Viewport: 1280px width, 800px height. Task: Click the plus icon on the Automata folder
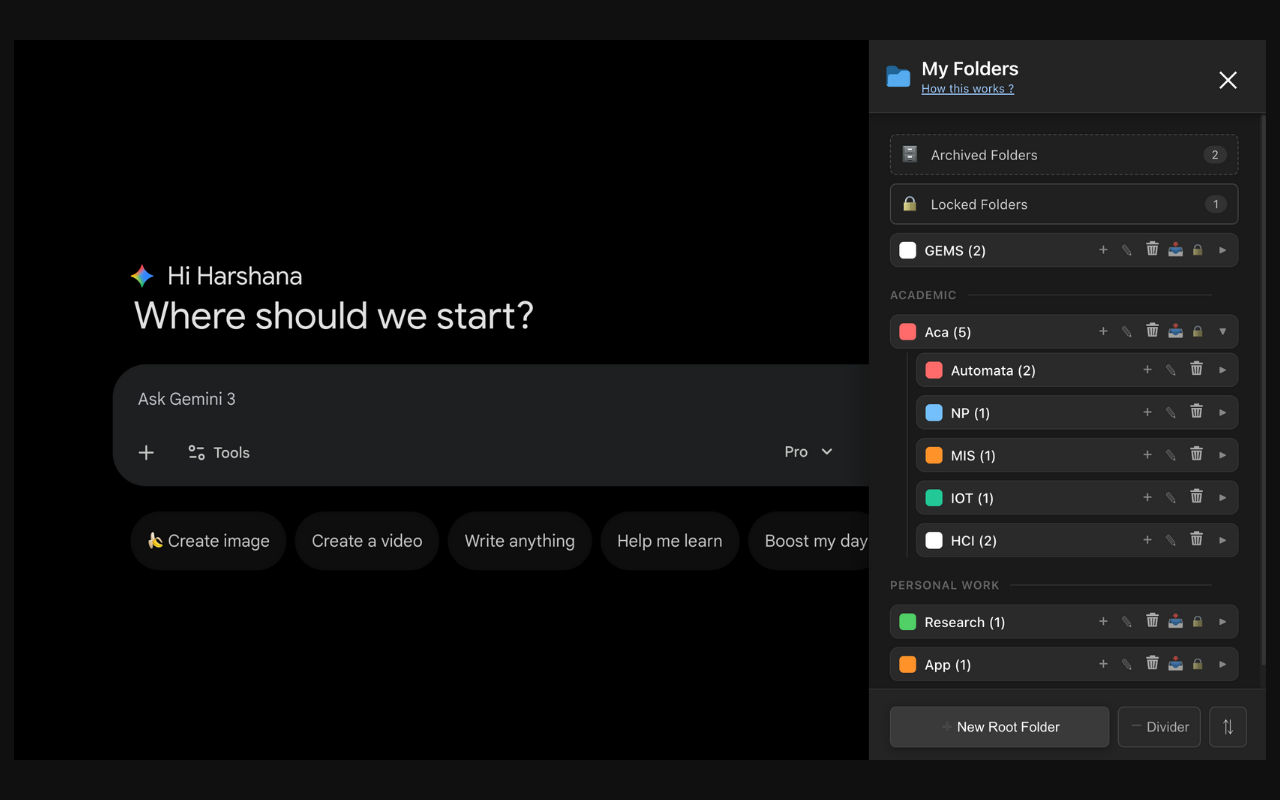click(1147, 370)
